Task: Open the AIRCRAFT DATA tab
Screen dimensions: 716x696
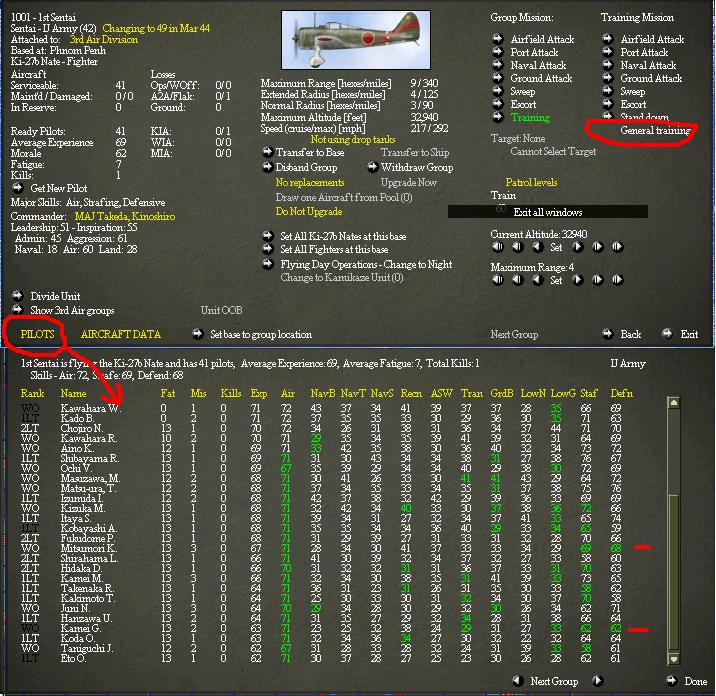Action: click(x=121, y=334)
